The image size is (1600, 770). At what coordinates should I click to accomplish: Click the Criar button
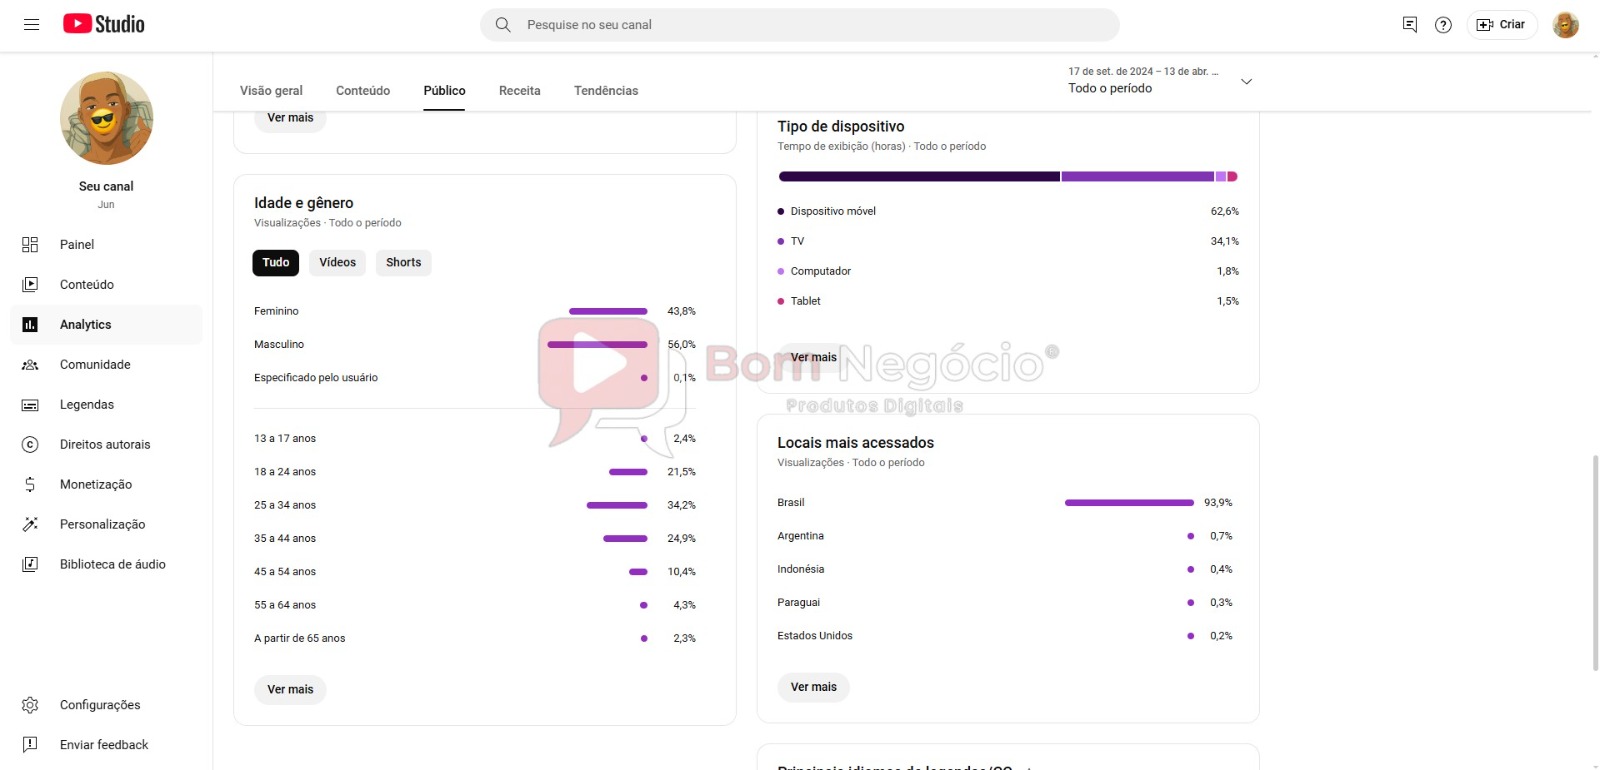pyautogui.click(x=1501, y=24)
